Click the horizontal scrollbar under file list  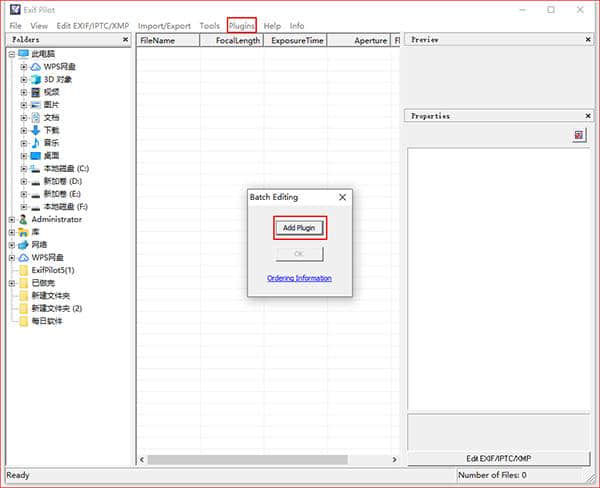(x=270, y=459)
